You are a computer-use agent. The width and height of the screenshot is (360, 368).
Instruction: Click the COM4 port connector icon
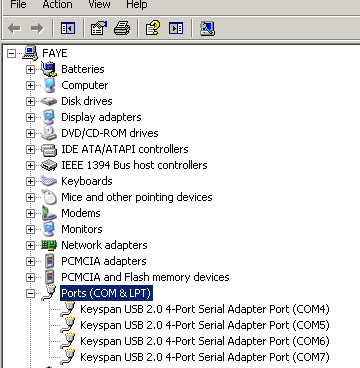coord(68,309)
